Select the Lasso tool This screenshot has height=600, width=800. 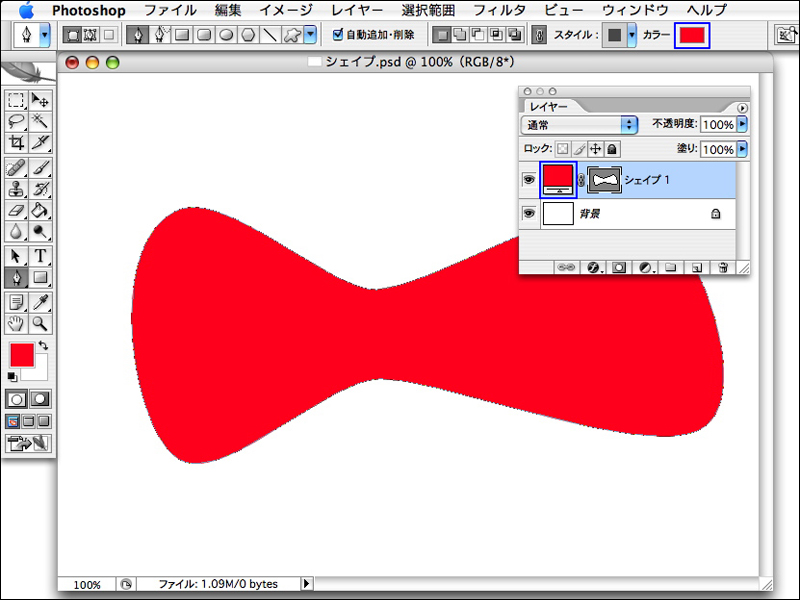[x=16, y=121]
